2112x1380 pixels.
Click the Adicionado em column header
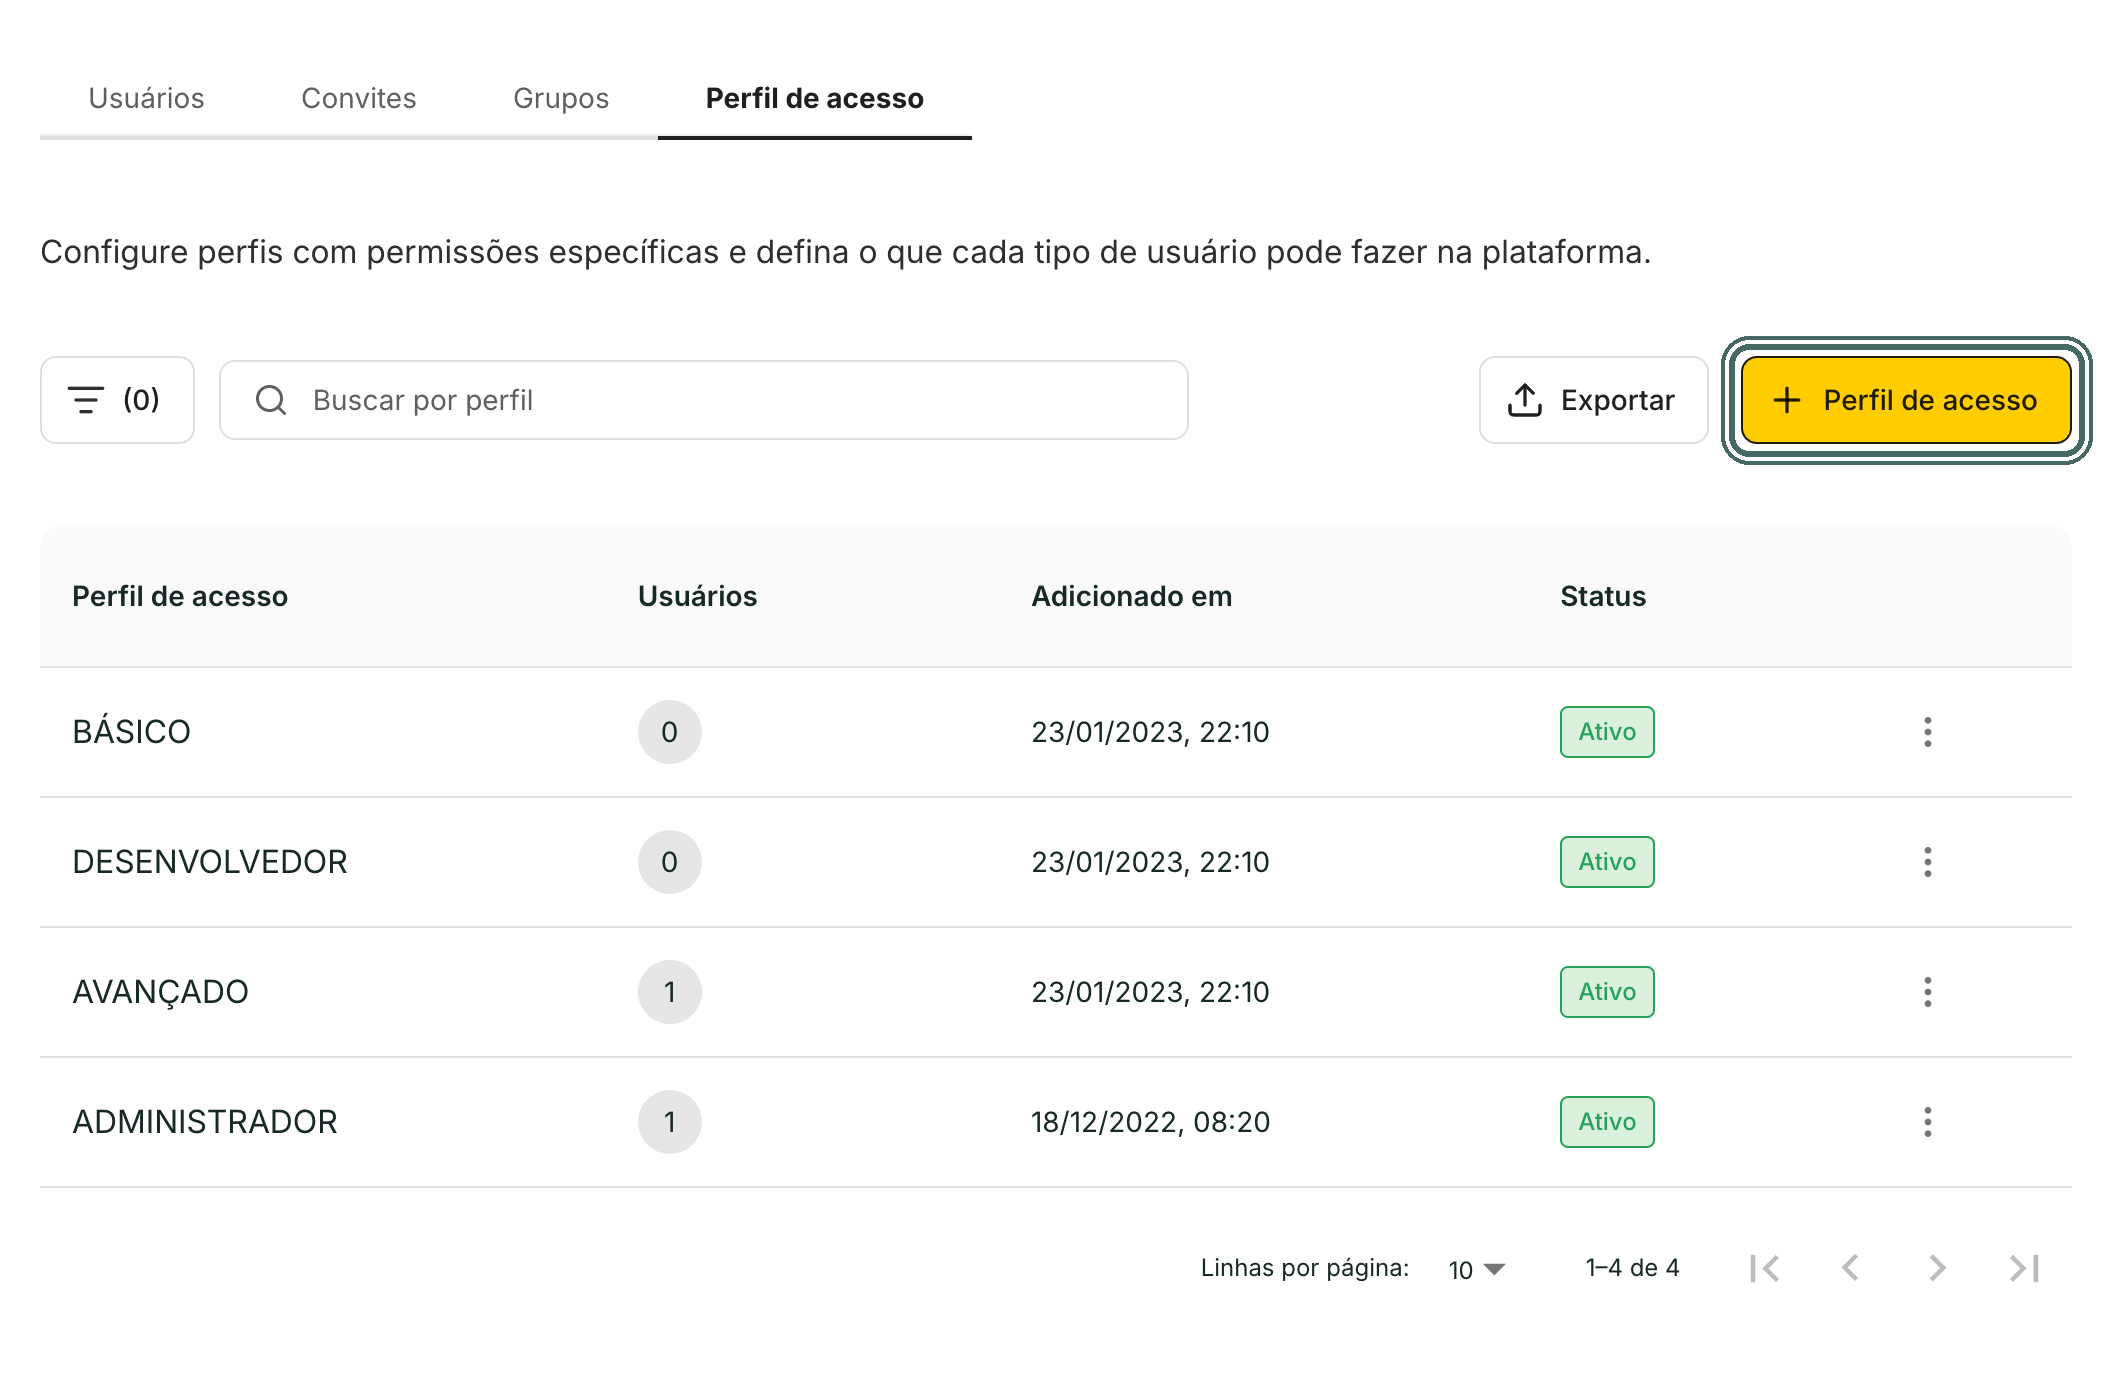(x=1132, y=596)
